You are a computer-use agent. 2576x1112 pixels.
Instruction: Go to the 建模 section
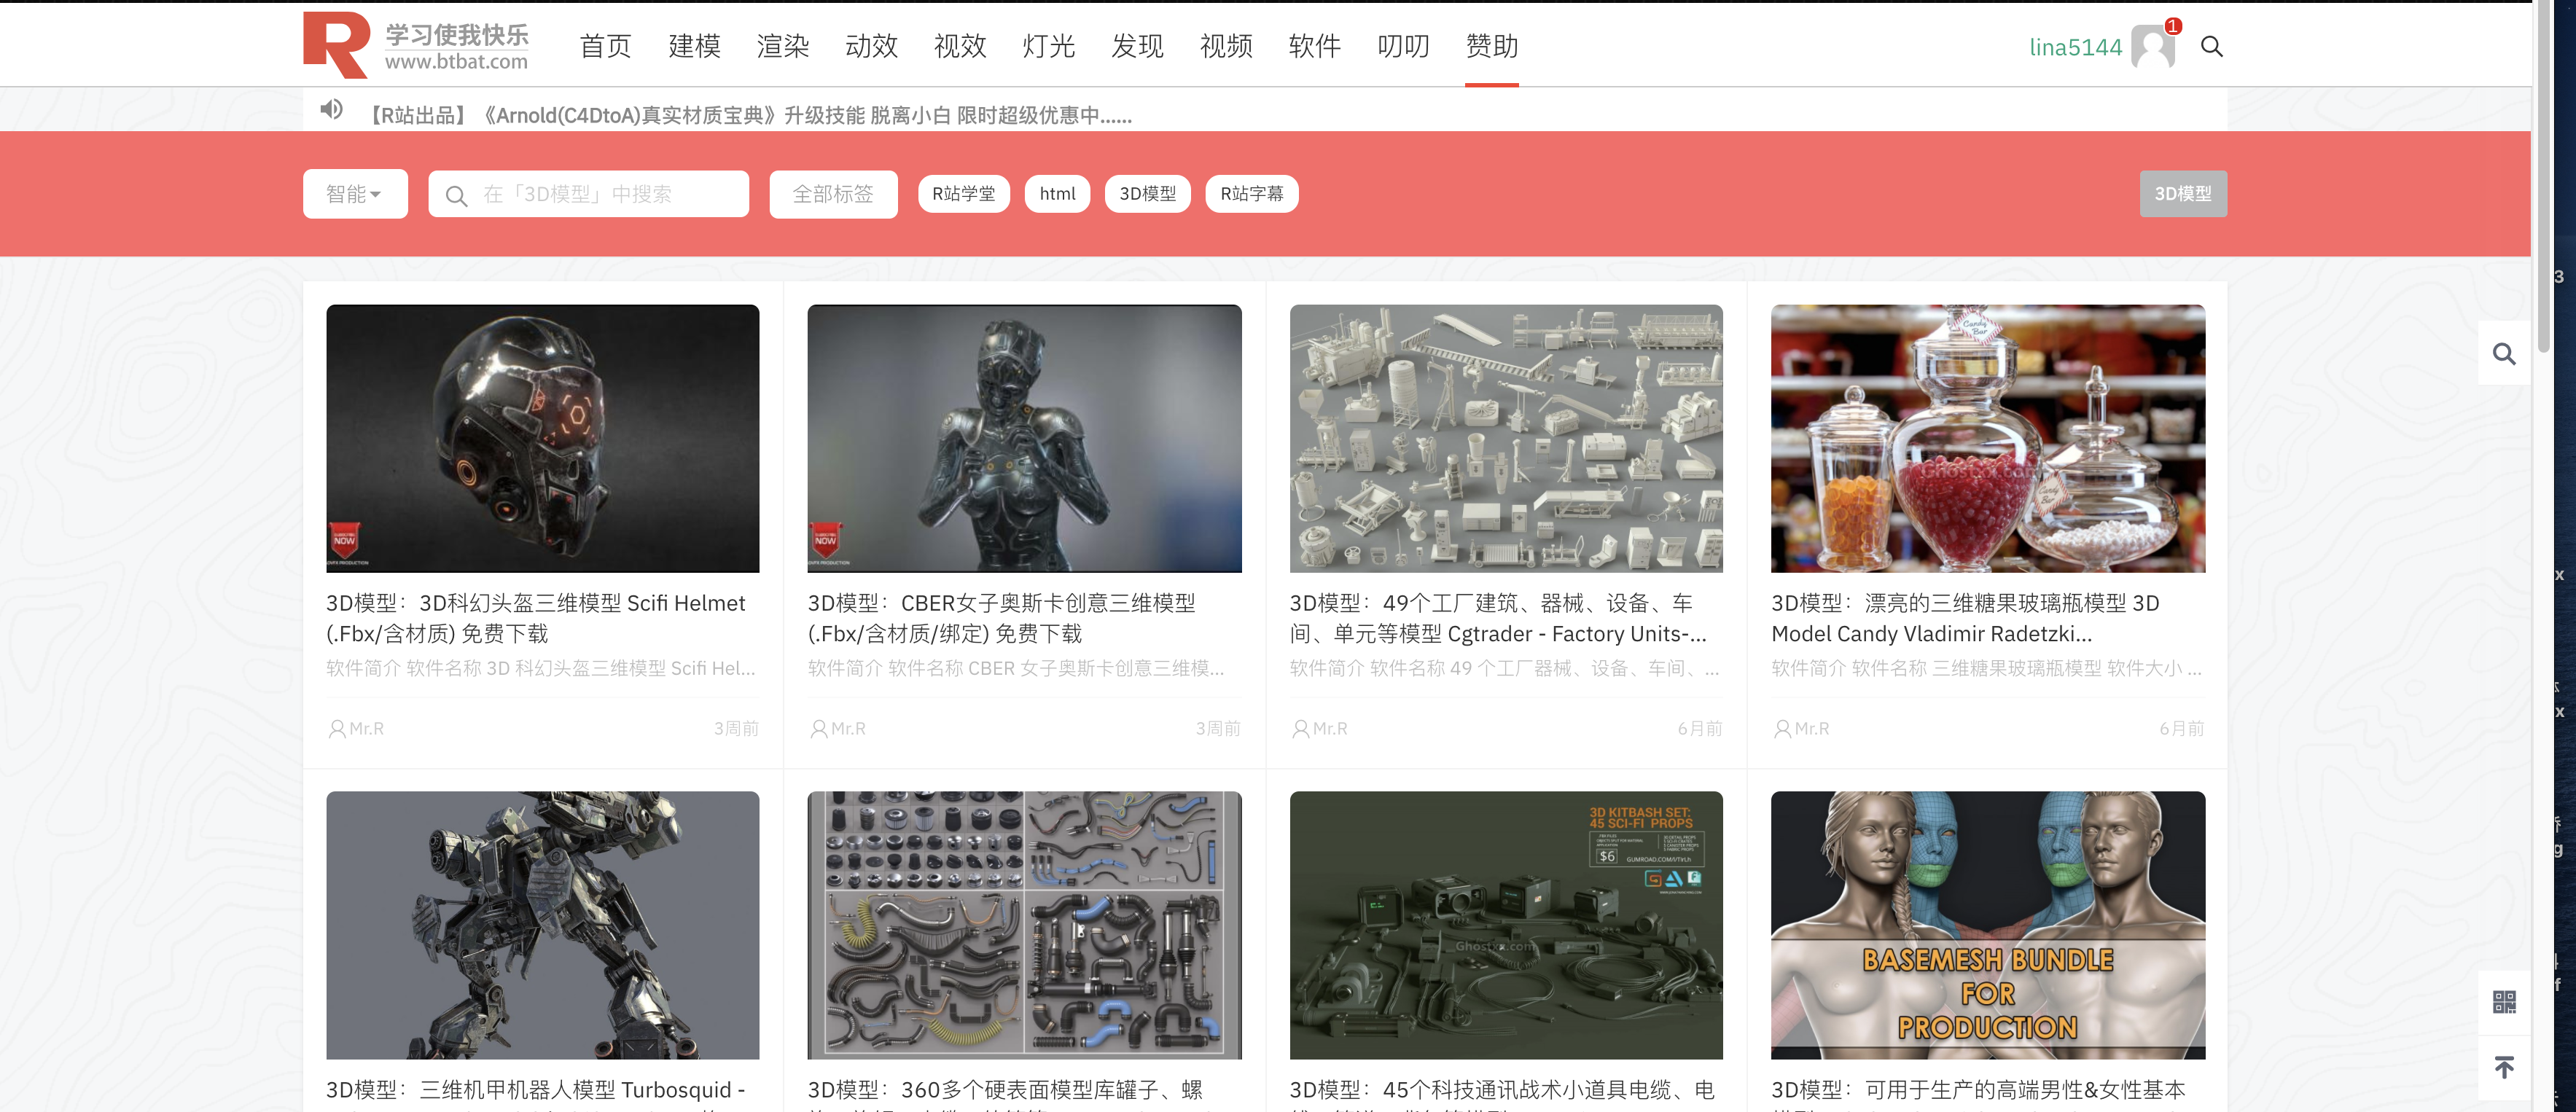click(x=694, y=46)
